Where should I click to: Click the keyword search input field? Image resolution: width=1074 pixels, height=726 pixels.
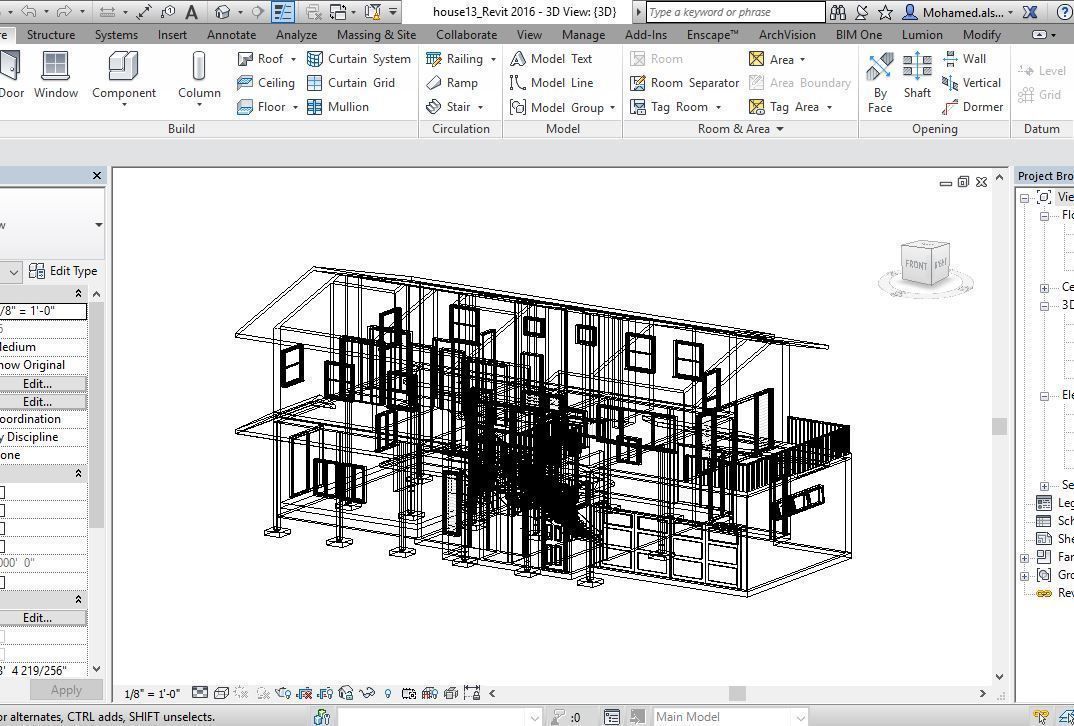[735, 12]
